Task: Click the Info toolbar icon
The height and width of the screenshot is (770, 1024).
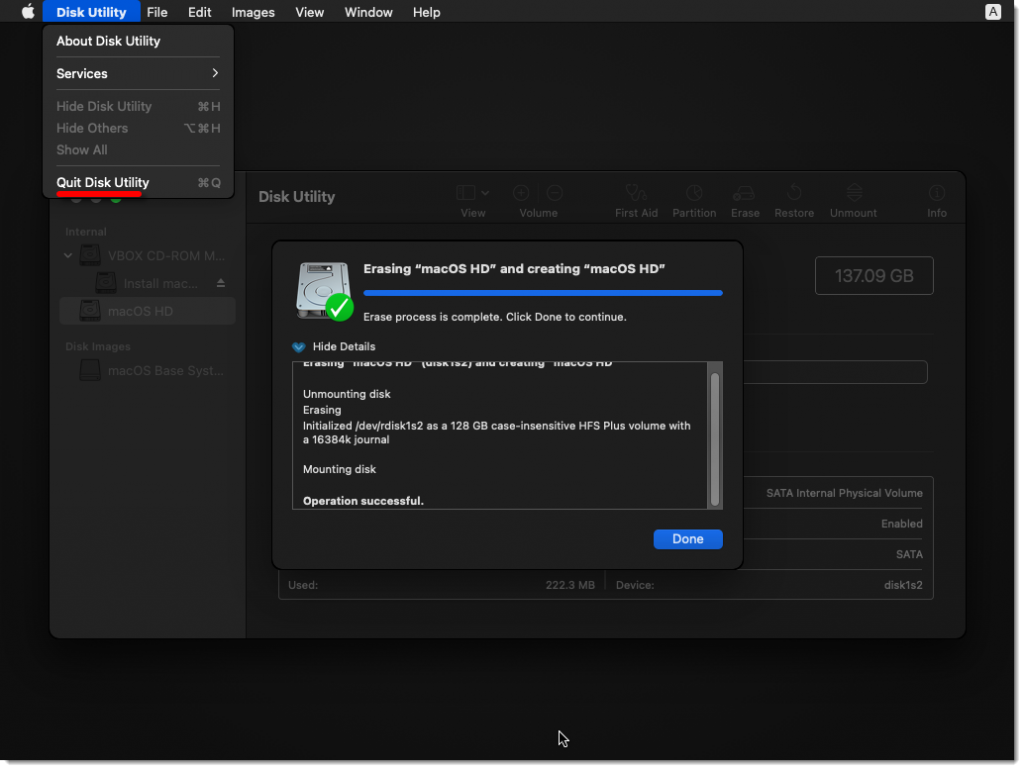Action: tap(936, 193)
